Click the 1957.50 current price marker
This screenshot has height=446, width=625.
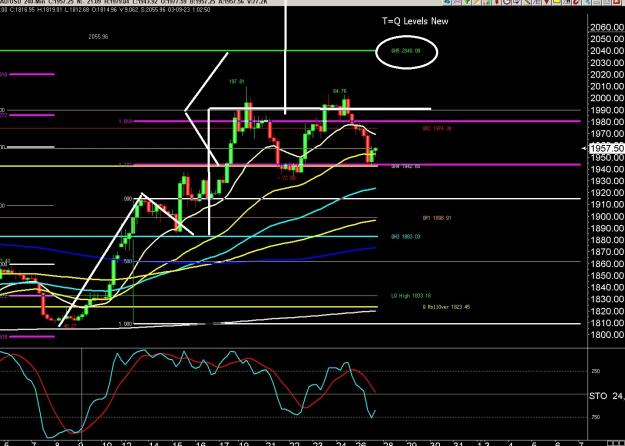pyautogui.click(x=607, y=148)
